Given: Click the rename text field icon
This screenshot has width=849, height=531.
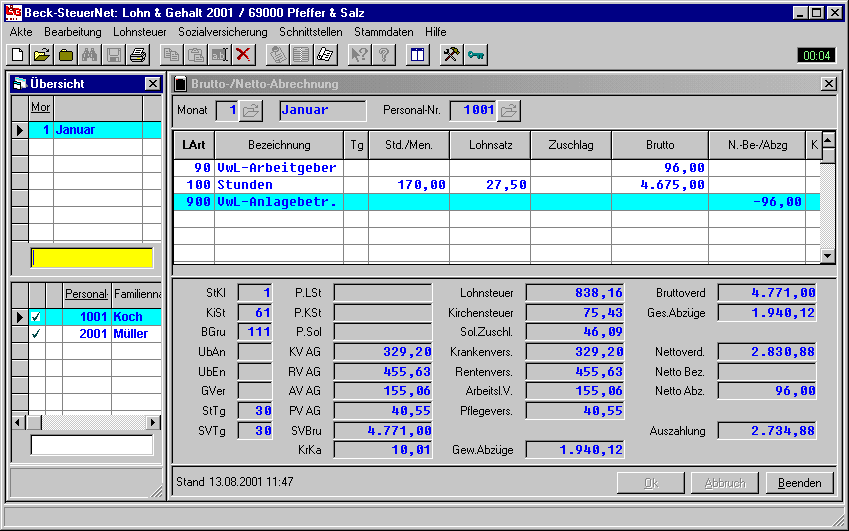Looking at the screenshot, I should point(219,55).
